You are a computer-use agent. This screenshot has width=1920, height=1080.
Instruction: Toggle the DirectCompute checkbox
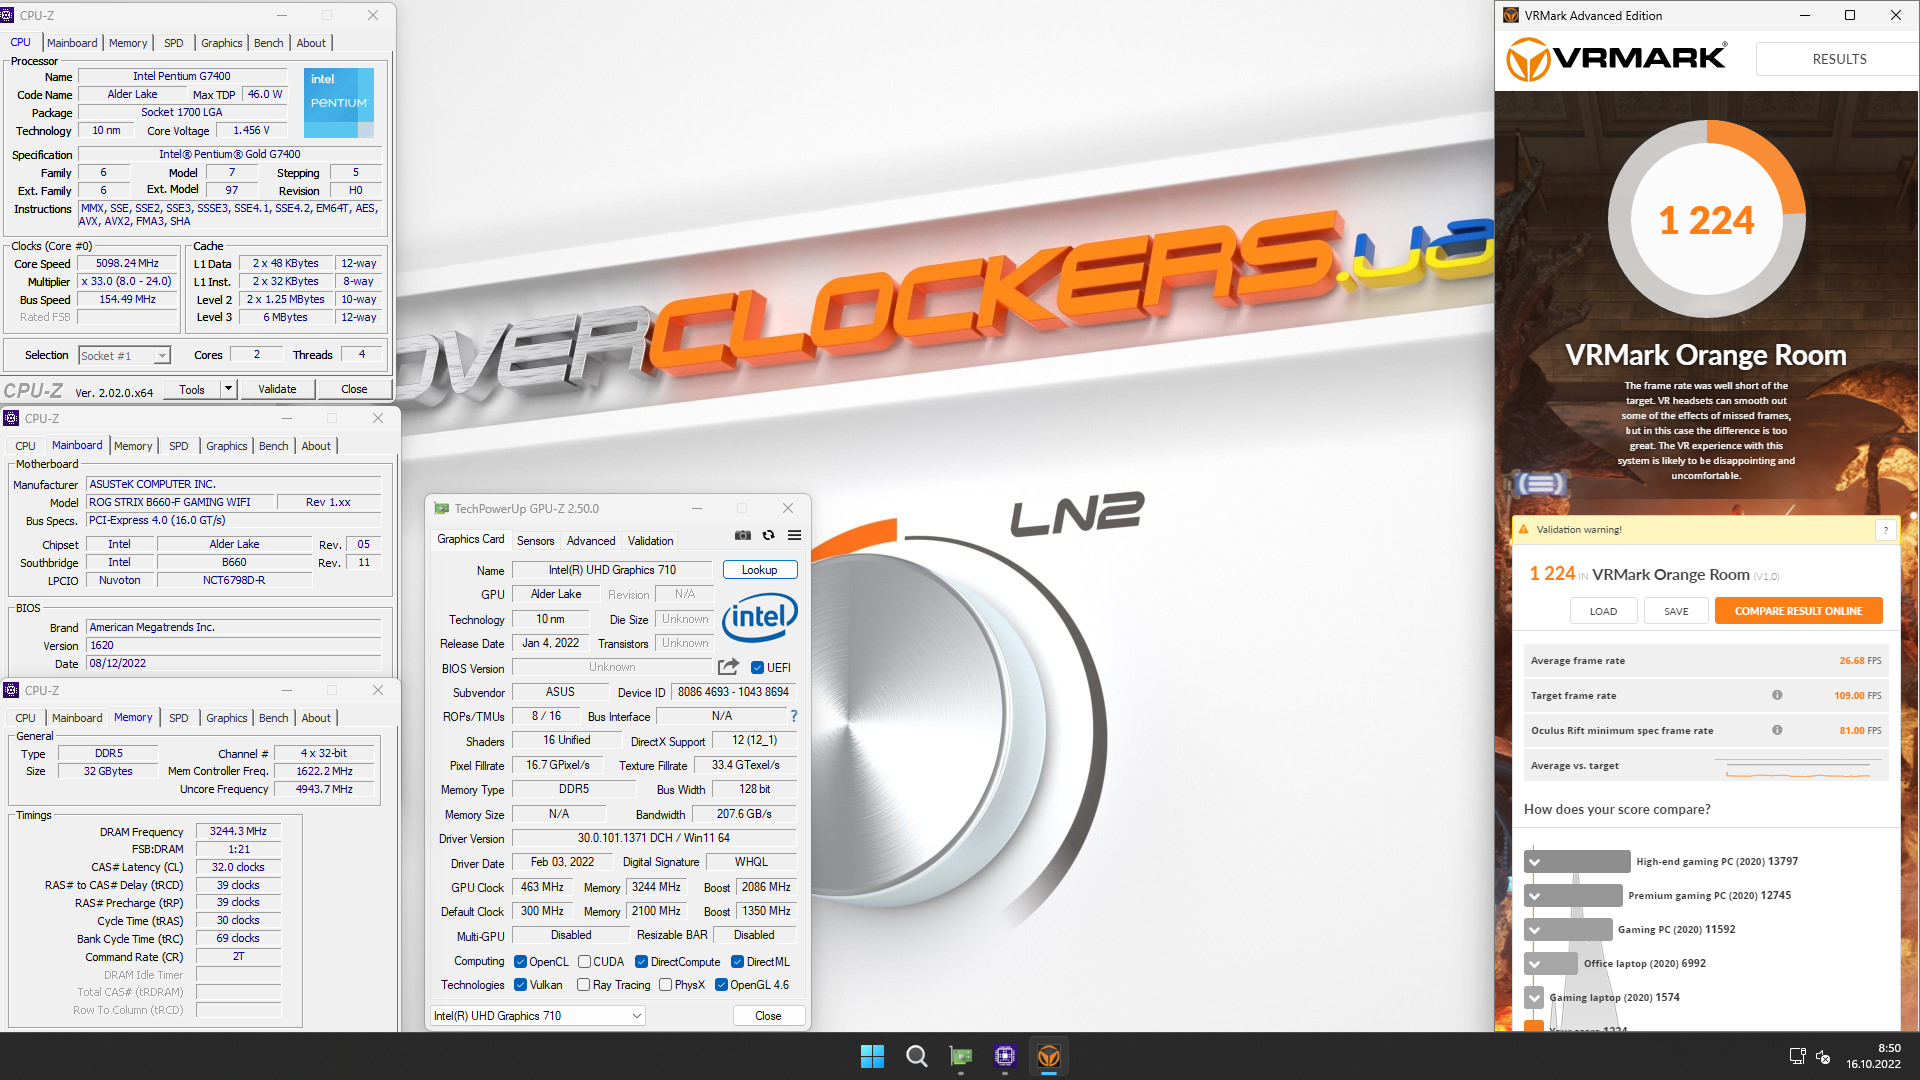(x=641, y=962)
